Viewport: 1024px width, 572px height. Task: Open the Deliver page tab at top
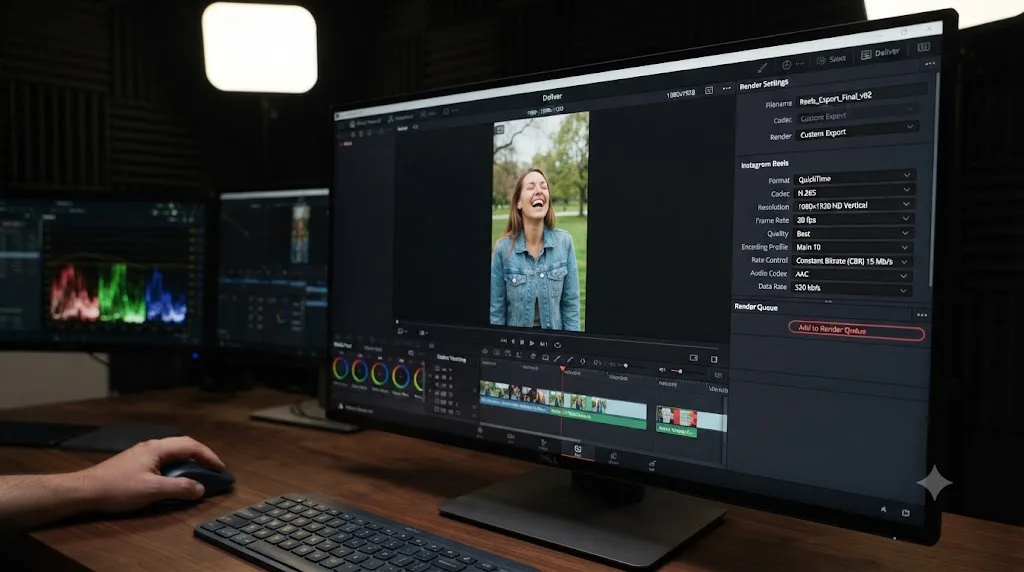pos(880,54)
